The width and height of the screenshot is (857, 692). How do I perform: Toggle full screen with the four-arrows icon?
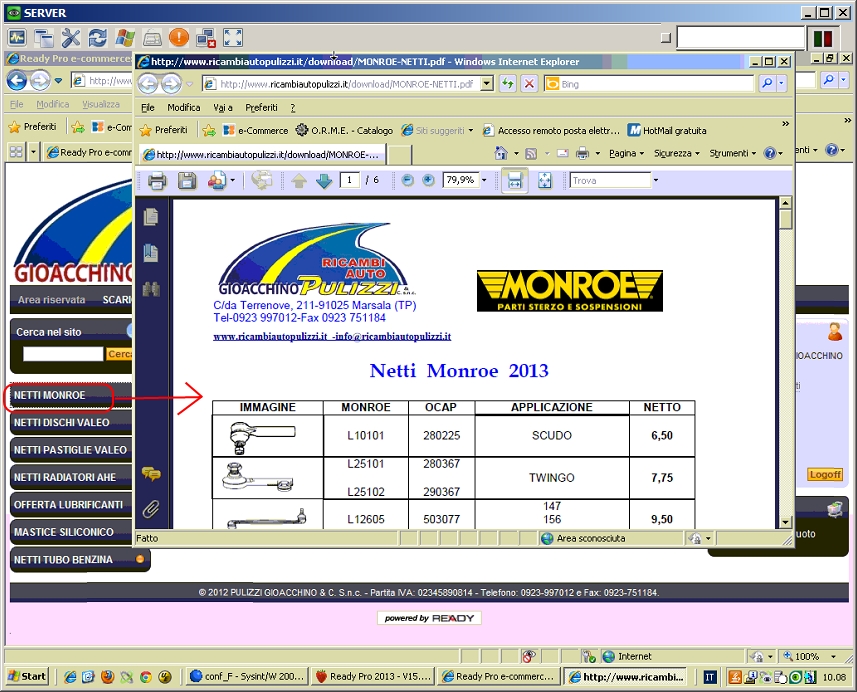(233, 38)
